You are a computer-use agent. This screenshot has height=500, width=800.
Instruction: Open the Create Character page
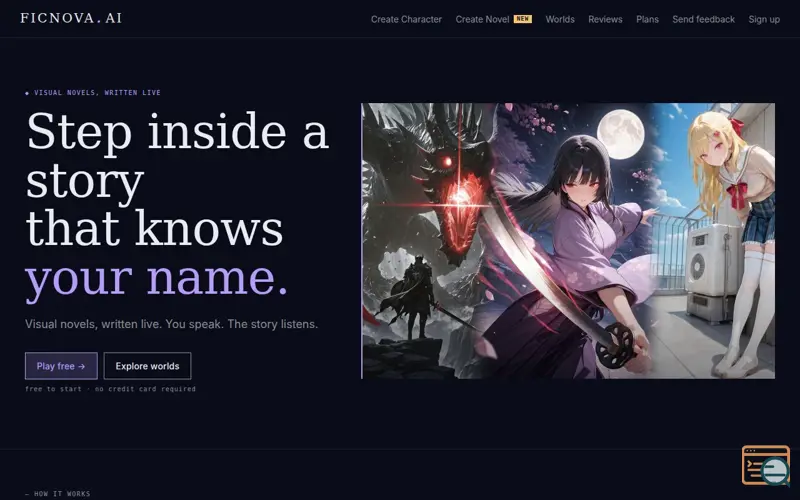[406, 19]
